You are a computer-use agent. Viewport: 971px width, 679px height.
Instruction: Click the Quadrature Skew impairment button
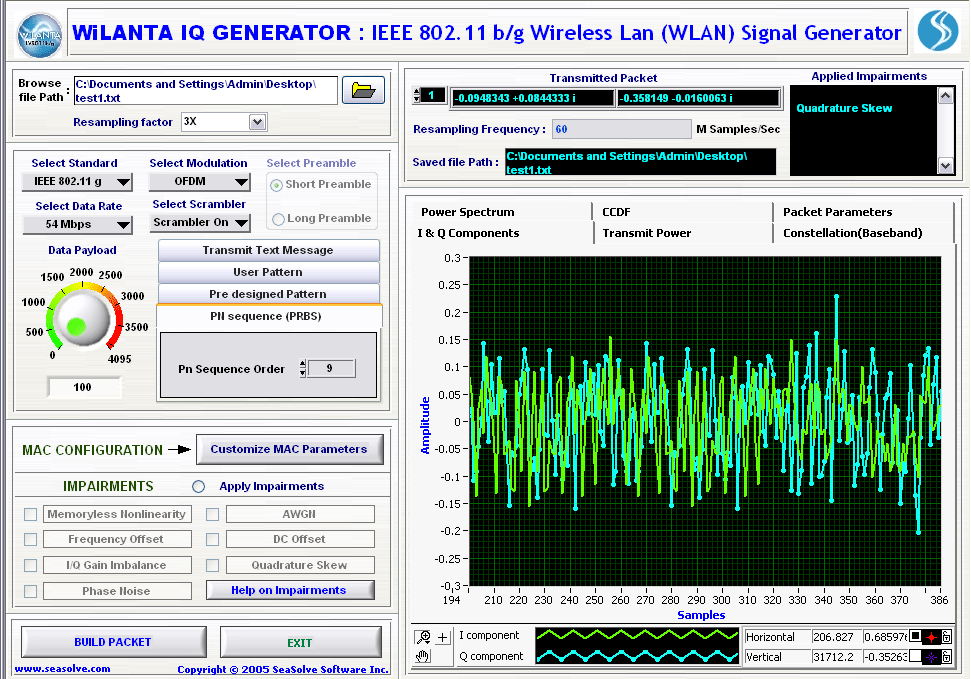click(300, 565)
